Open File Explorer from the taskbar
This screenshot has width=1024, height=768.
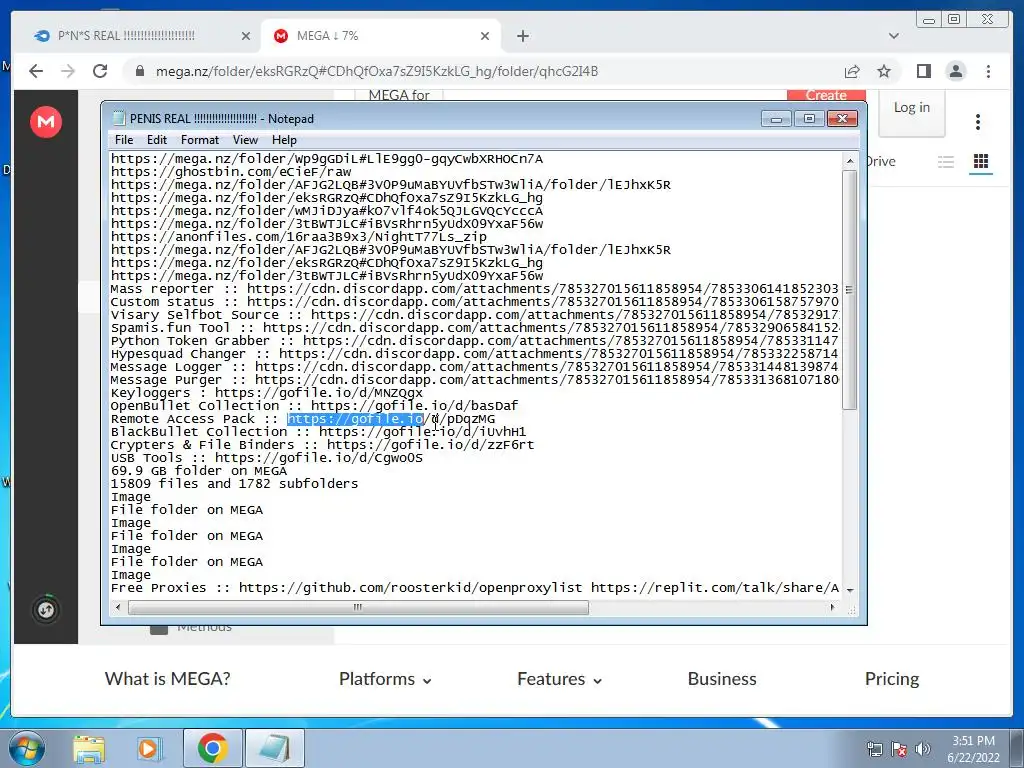tap(88, 749)
